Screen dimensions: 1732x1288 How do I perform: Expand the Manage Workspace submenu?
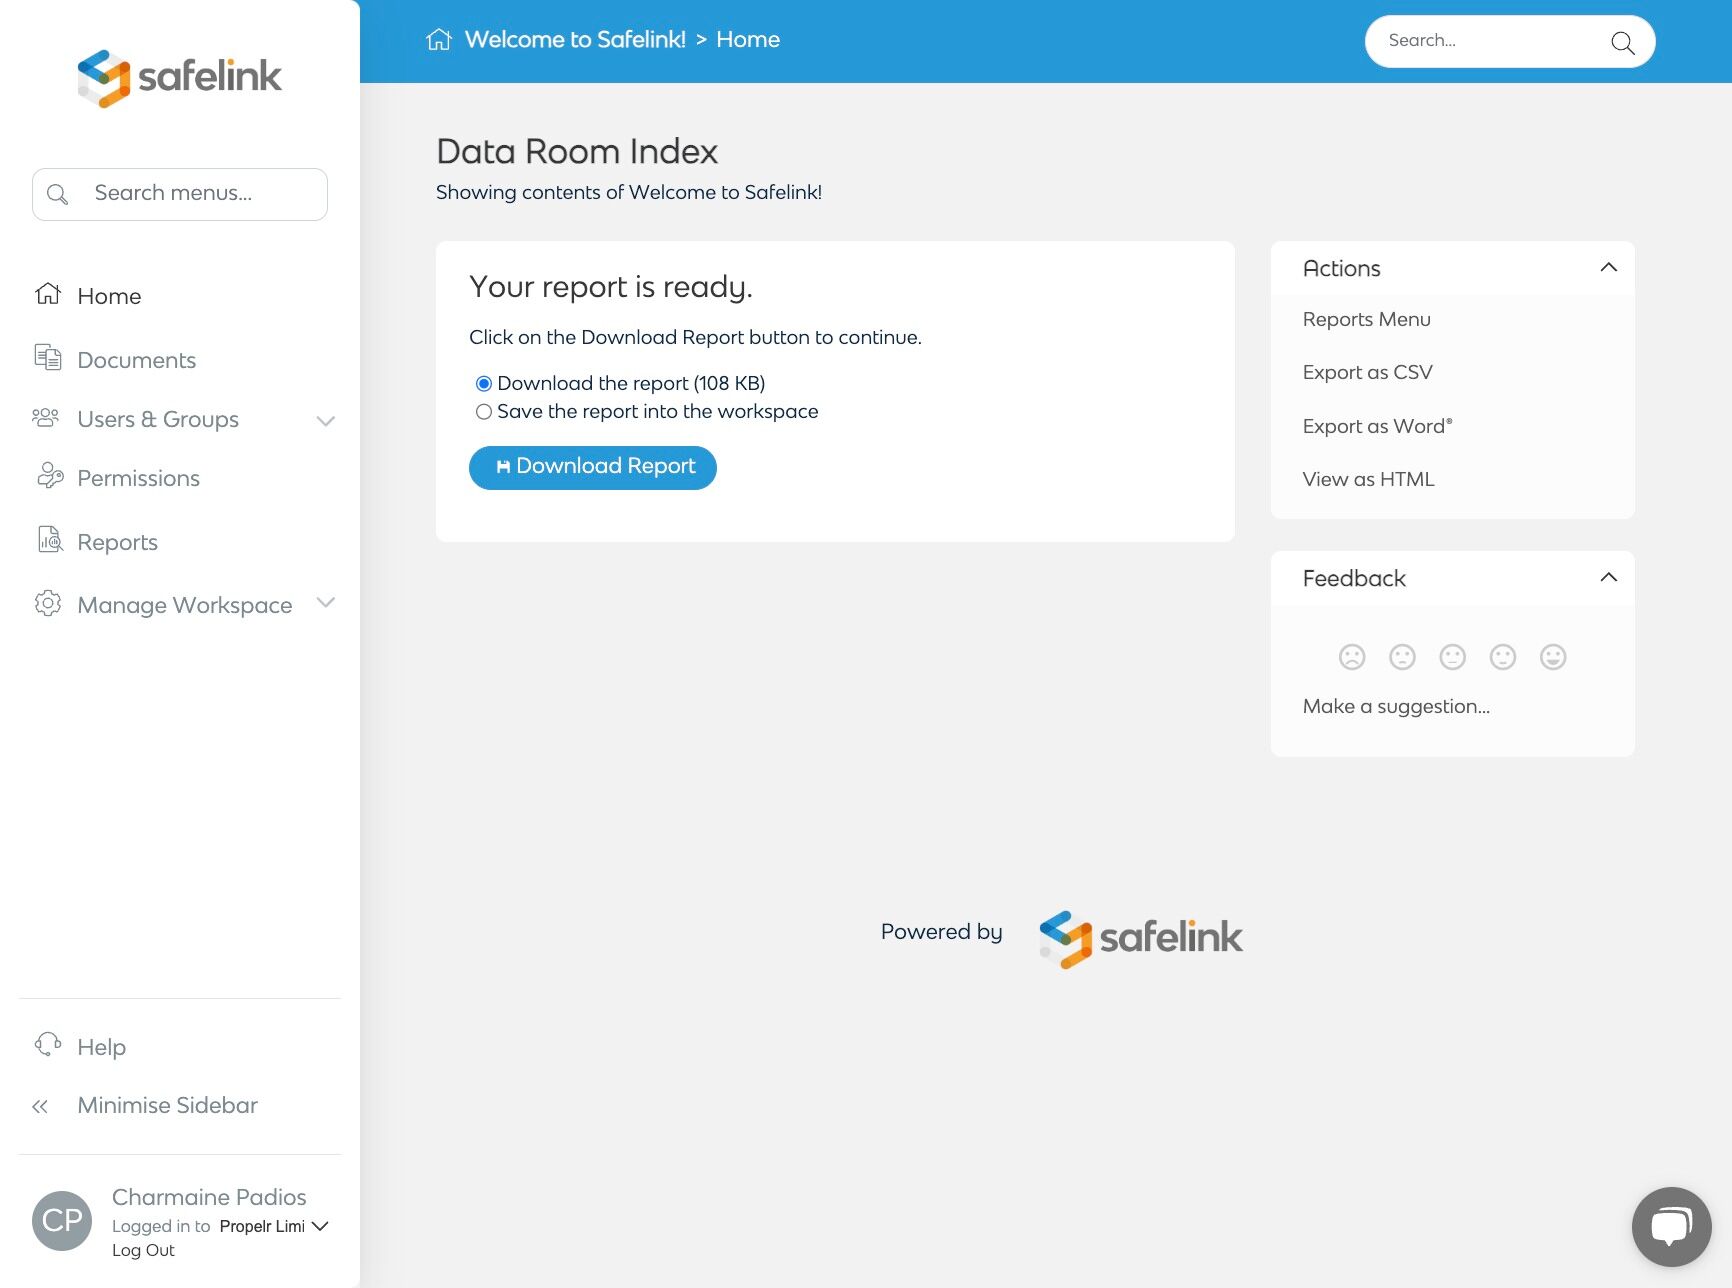click(325, 603)
